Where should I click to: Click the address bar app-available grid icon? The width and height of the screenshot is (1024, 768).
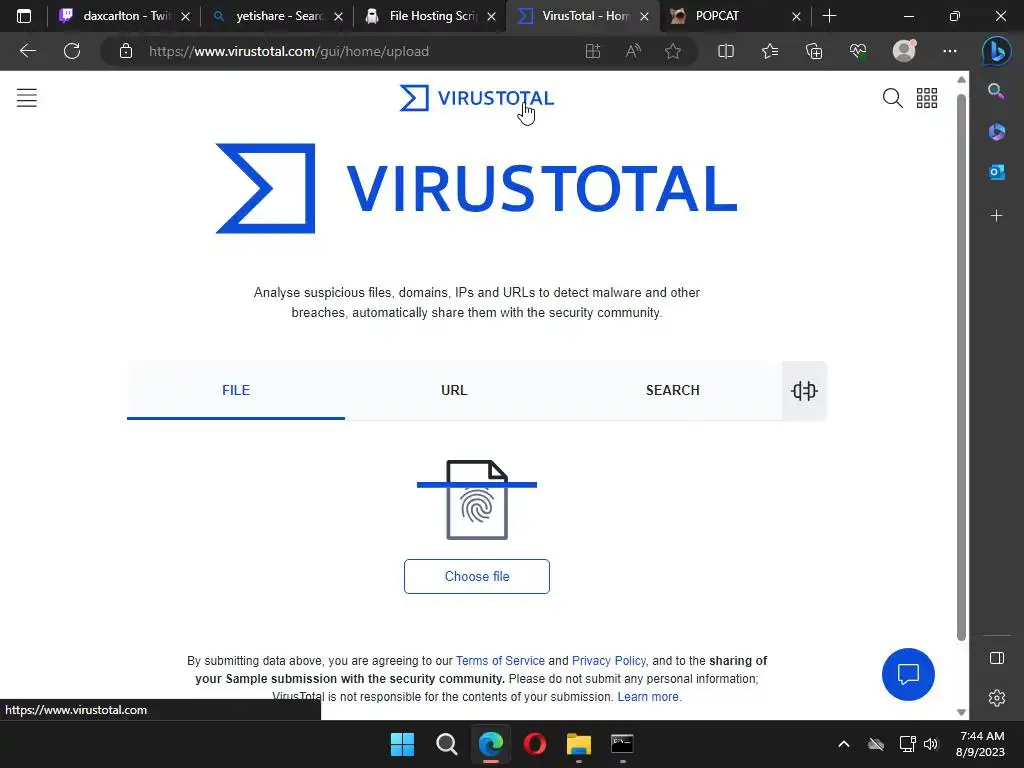click(593, 51)
